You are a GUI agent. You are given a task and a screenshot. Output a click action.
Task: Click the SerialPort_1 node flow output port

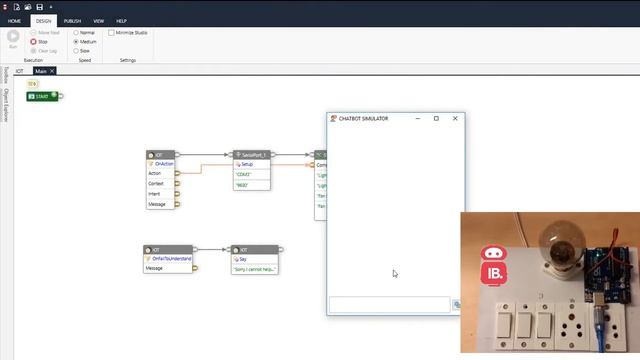point(273,155)
